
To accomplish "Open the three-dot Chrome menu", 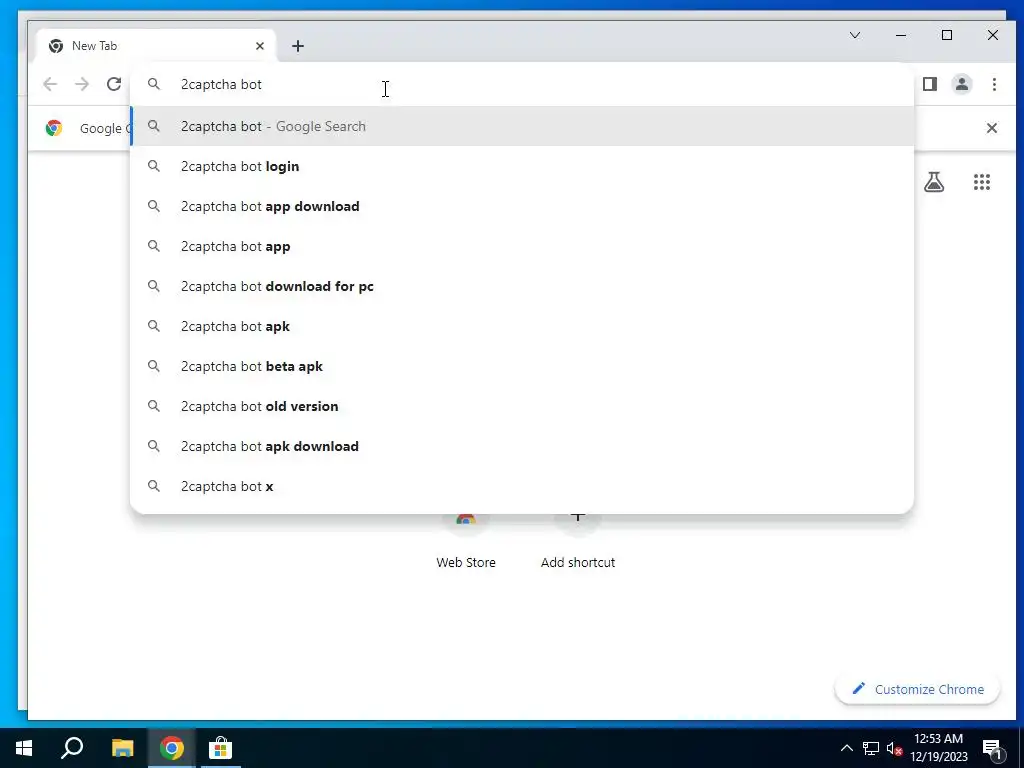I will 994,84.
